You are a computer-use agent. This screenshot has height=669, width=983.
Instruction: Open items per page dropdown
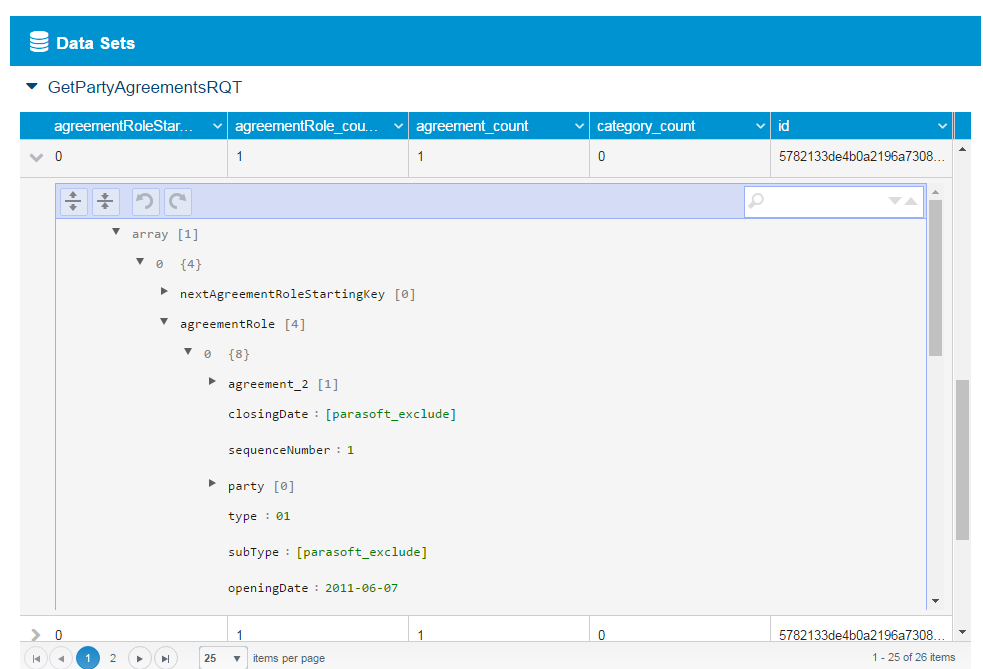pyautogui.click(x=223, y=658)
